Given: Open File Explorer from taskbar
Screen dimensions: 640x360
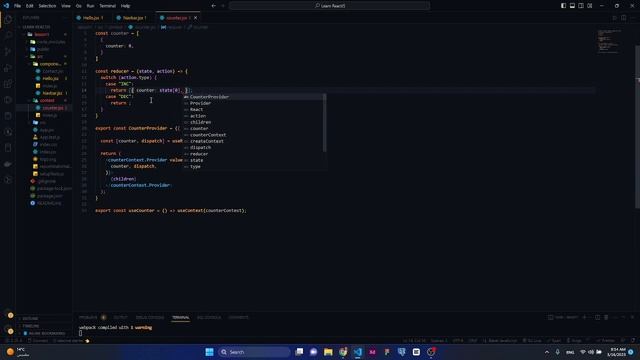Looking at the screenshot, I should pyautogui.click(x=328, y=352).
